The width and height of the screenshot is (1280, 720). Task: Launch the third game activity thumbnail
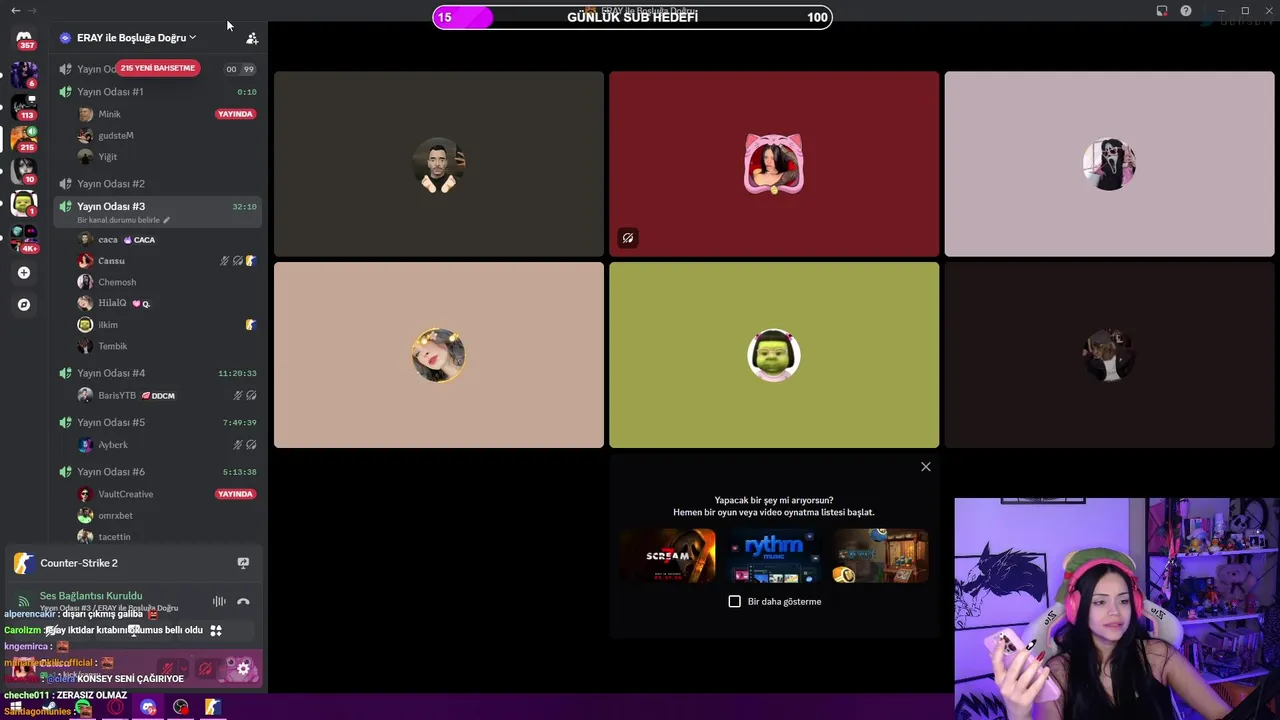pyautogui.click(x=880, y=555)
